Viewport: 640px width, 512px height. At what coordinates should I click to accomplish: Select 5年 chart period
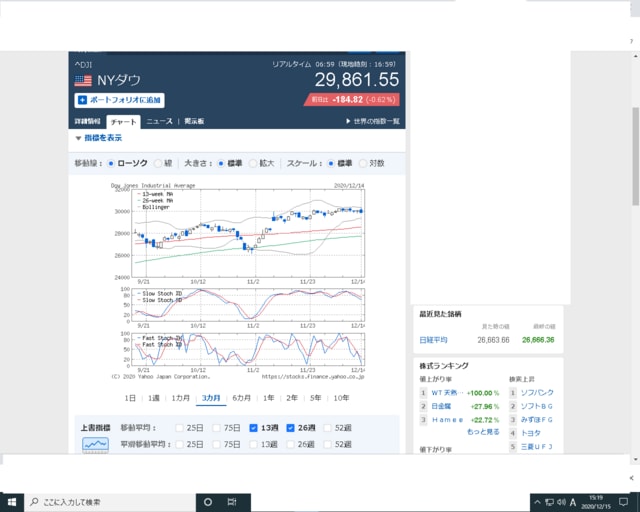(316, 398)
